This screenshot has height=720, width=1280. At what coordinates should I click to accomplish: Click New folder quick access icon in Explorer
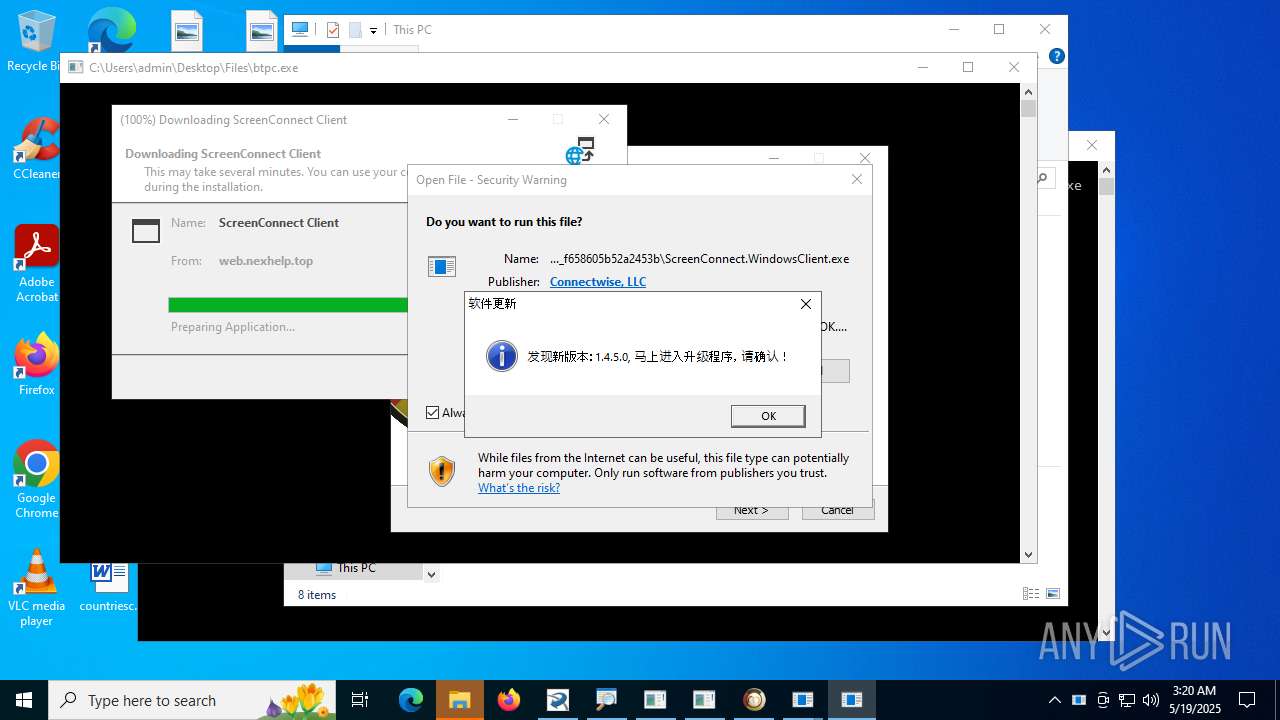[x=355, y=30]
